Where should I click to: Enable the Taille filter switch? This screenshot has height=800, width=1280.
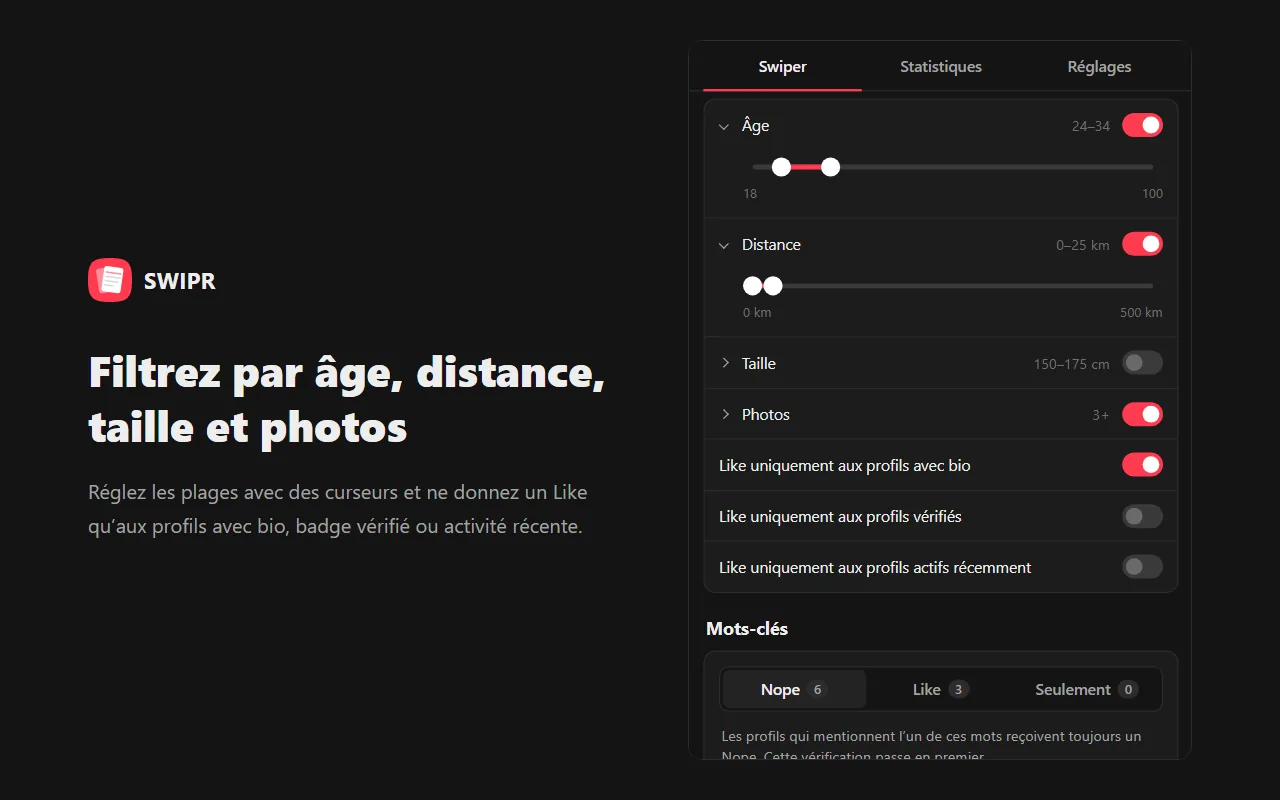(x=1142, y=363)
